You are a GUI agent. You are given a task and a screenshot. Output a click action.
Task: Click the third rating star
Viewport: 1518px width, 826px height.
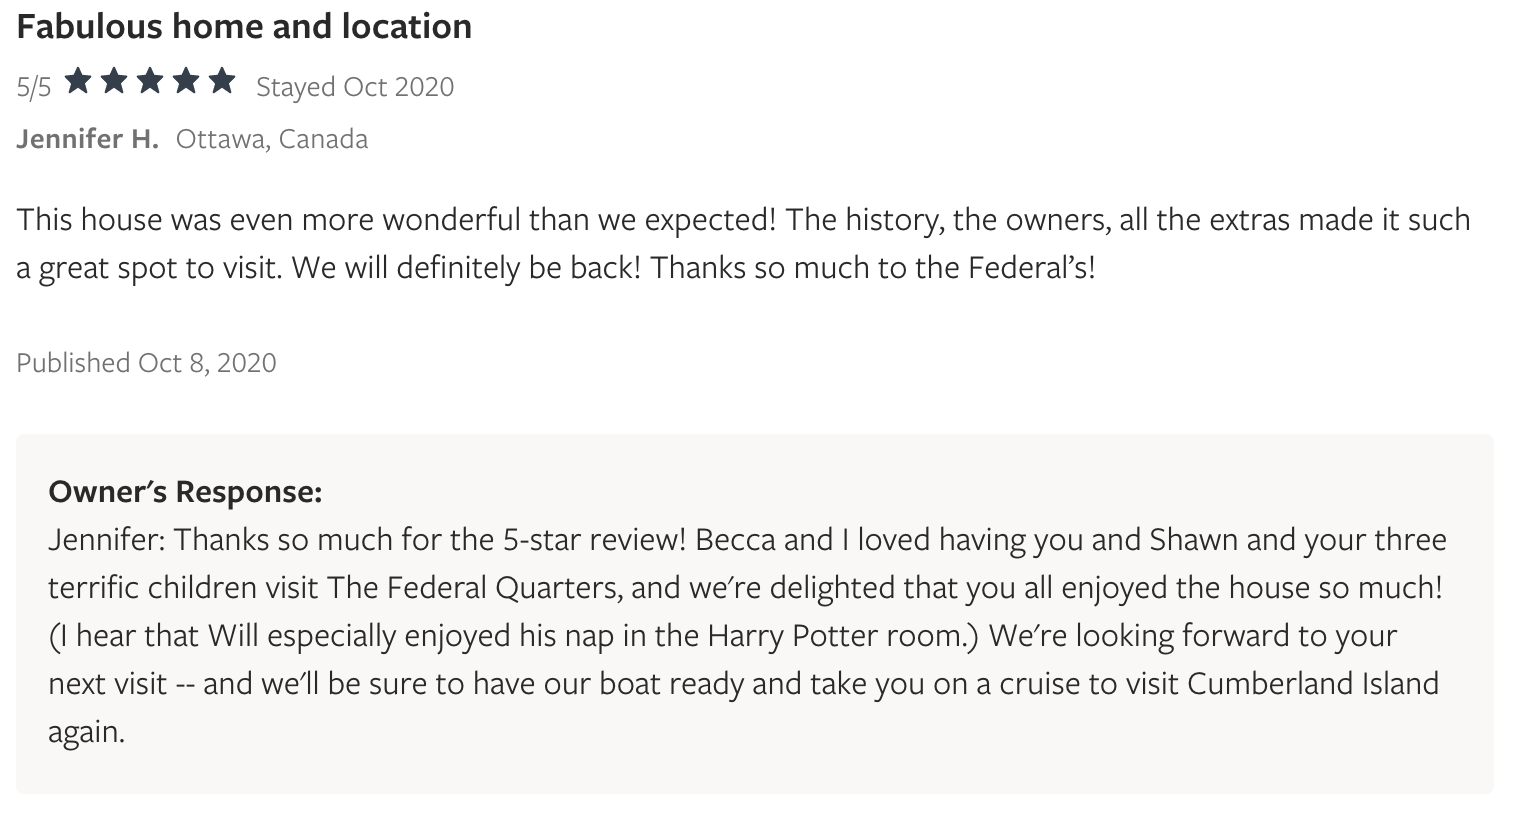pyautogui.click(x=150, y=81)
